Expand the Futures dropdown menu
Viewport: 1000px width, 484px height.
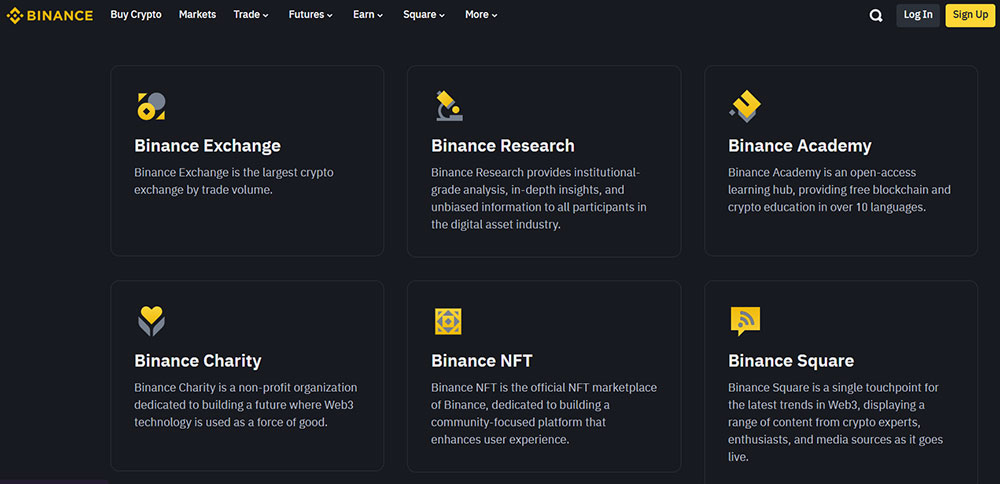310,15
